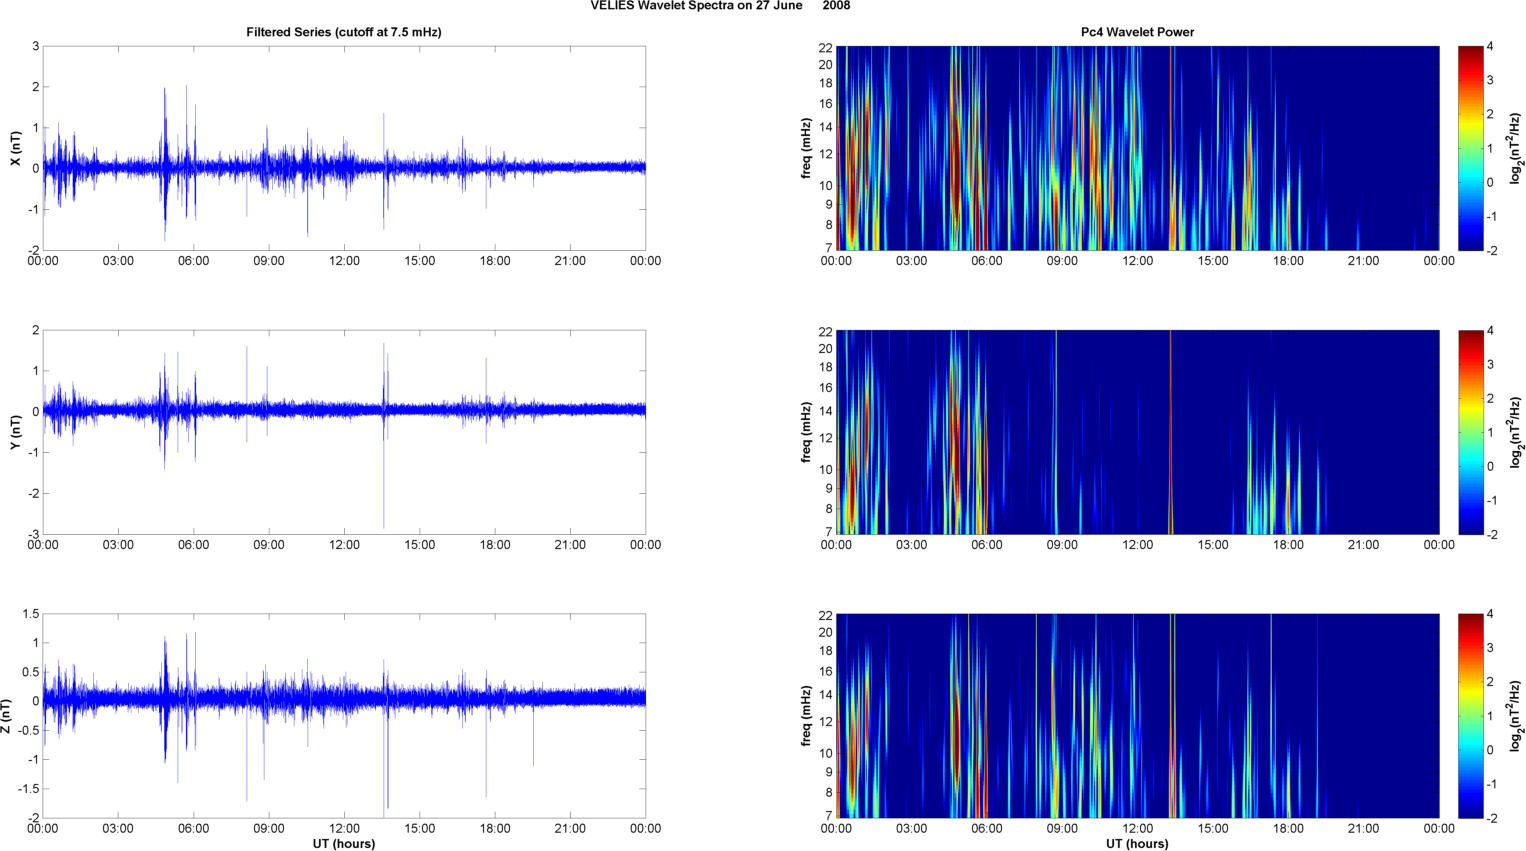This screenshot has width=1526, height=851.
Task: Click the "10" frequency tick on bottom spectrogram
Action: coord(826,753)
